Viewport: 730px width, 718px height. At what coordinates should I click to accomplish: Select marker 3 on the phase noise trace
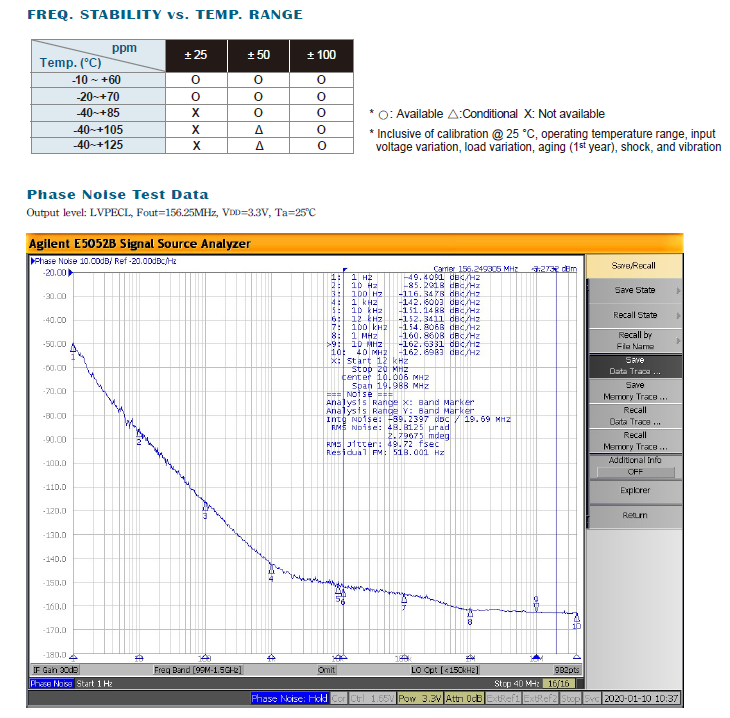[205, 506]
